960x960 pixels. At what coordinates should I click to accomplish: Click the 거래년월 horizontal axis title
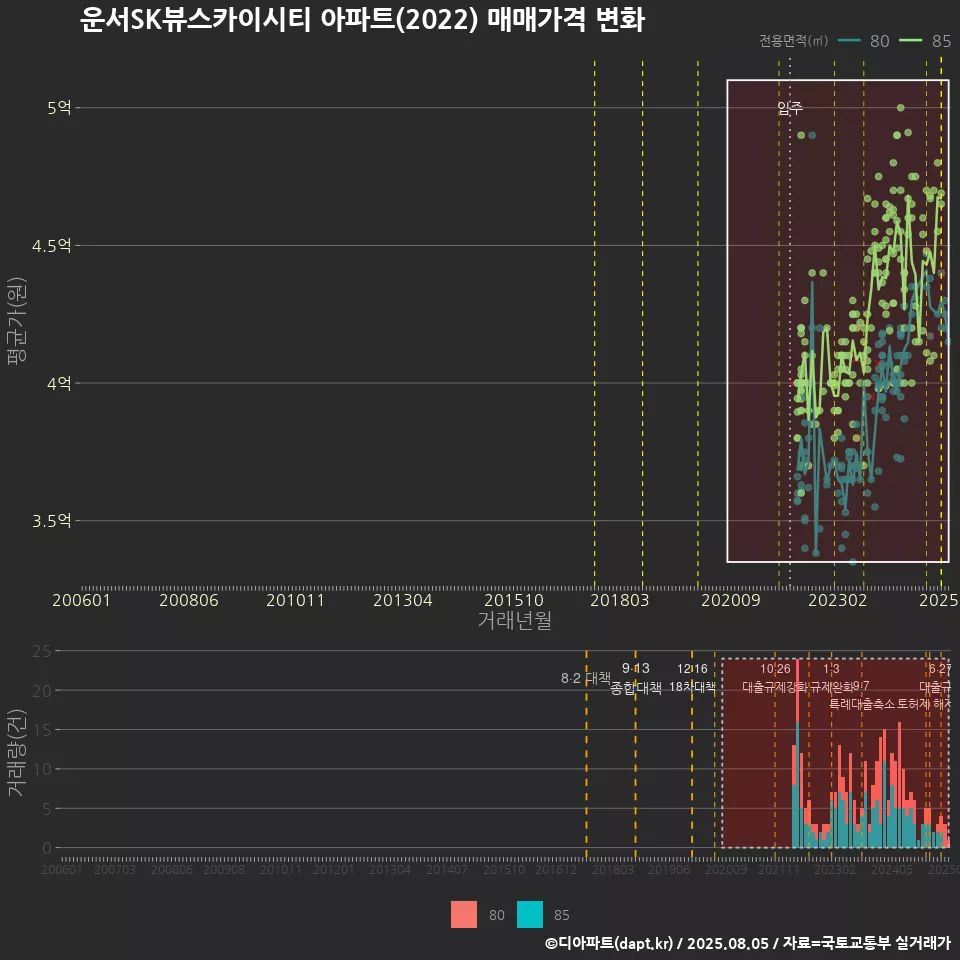tap(514, 620)
